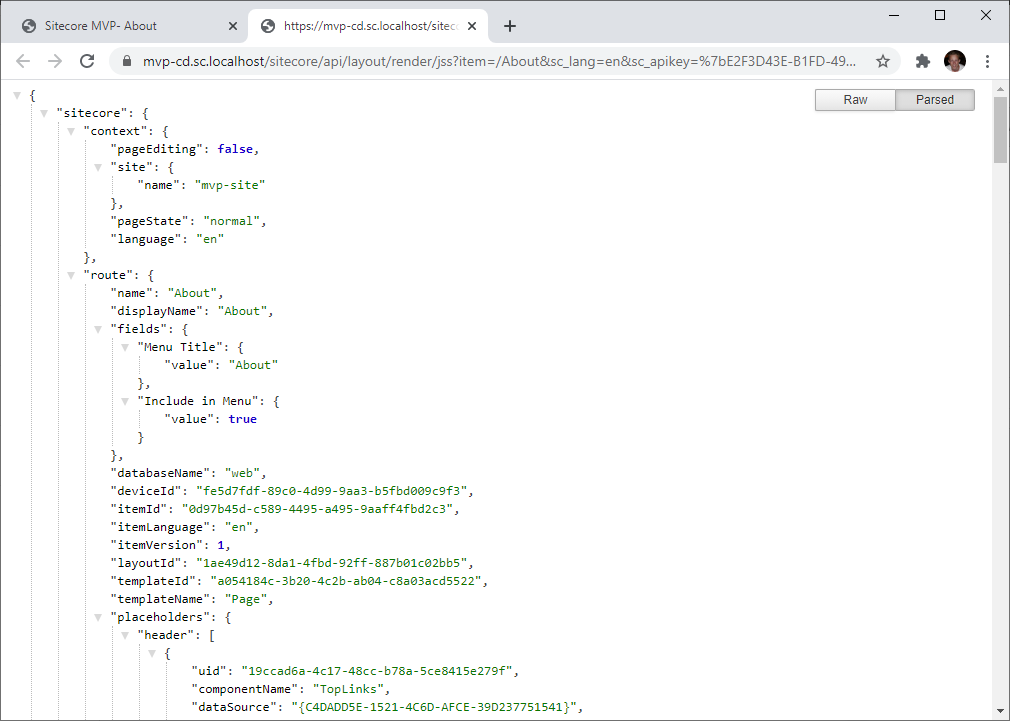Click the "normal" pageState value
Screen dimensions: 1010x721
232,221
